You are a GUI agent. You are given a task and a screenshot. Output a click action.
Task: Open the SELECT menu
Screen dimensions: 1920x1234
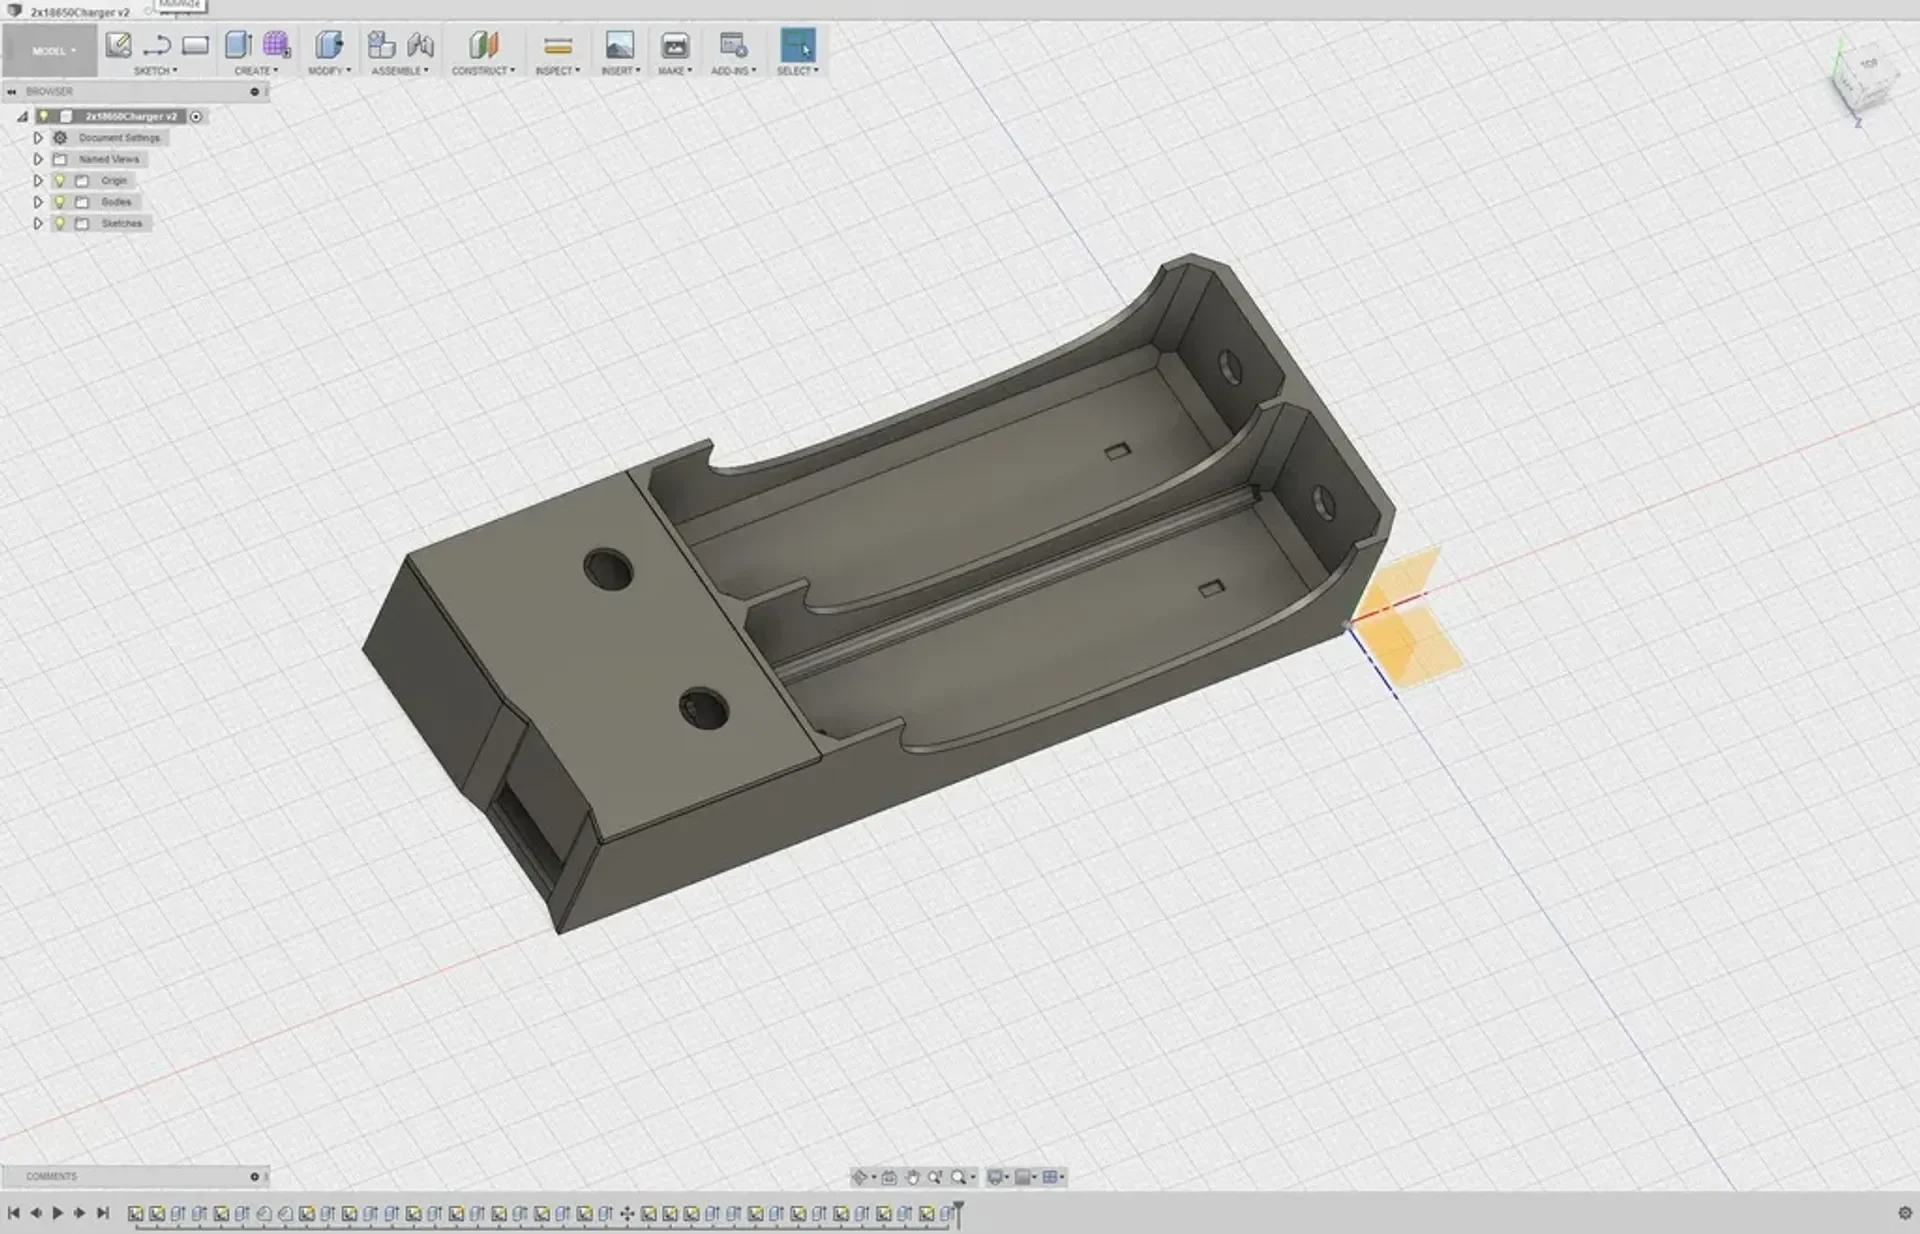point(797,71)
